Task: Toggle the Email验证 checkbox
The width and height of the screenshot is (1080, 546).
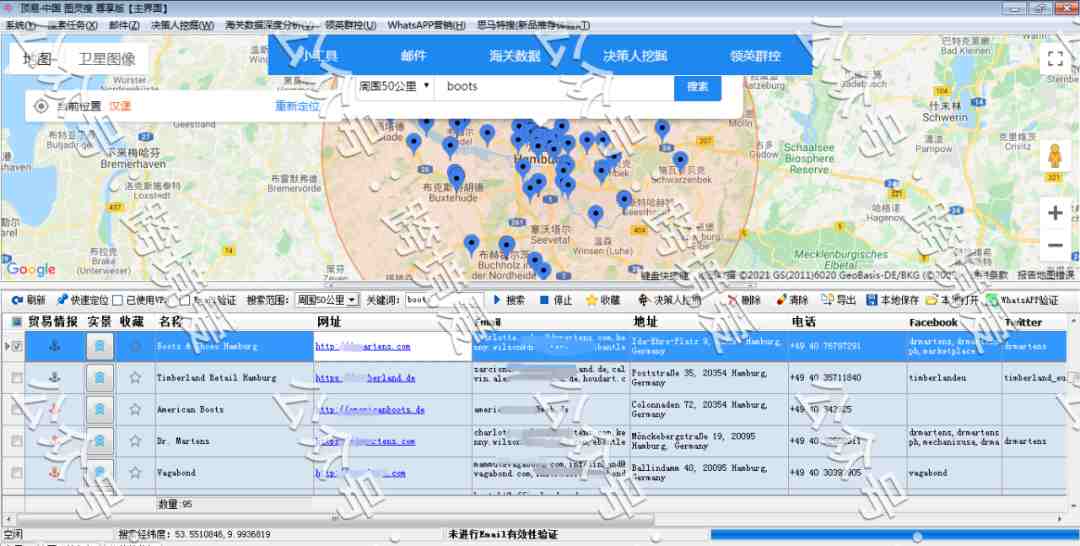Action: (x=185, y=300)
